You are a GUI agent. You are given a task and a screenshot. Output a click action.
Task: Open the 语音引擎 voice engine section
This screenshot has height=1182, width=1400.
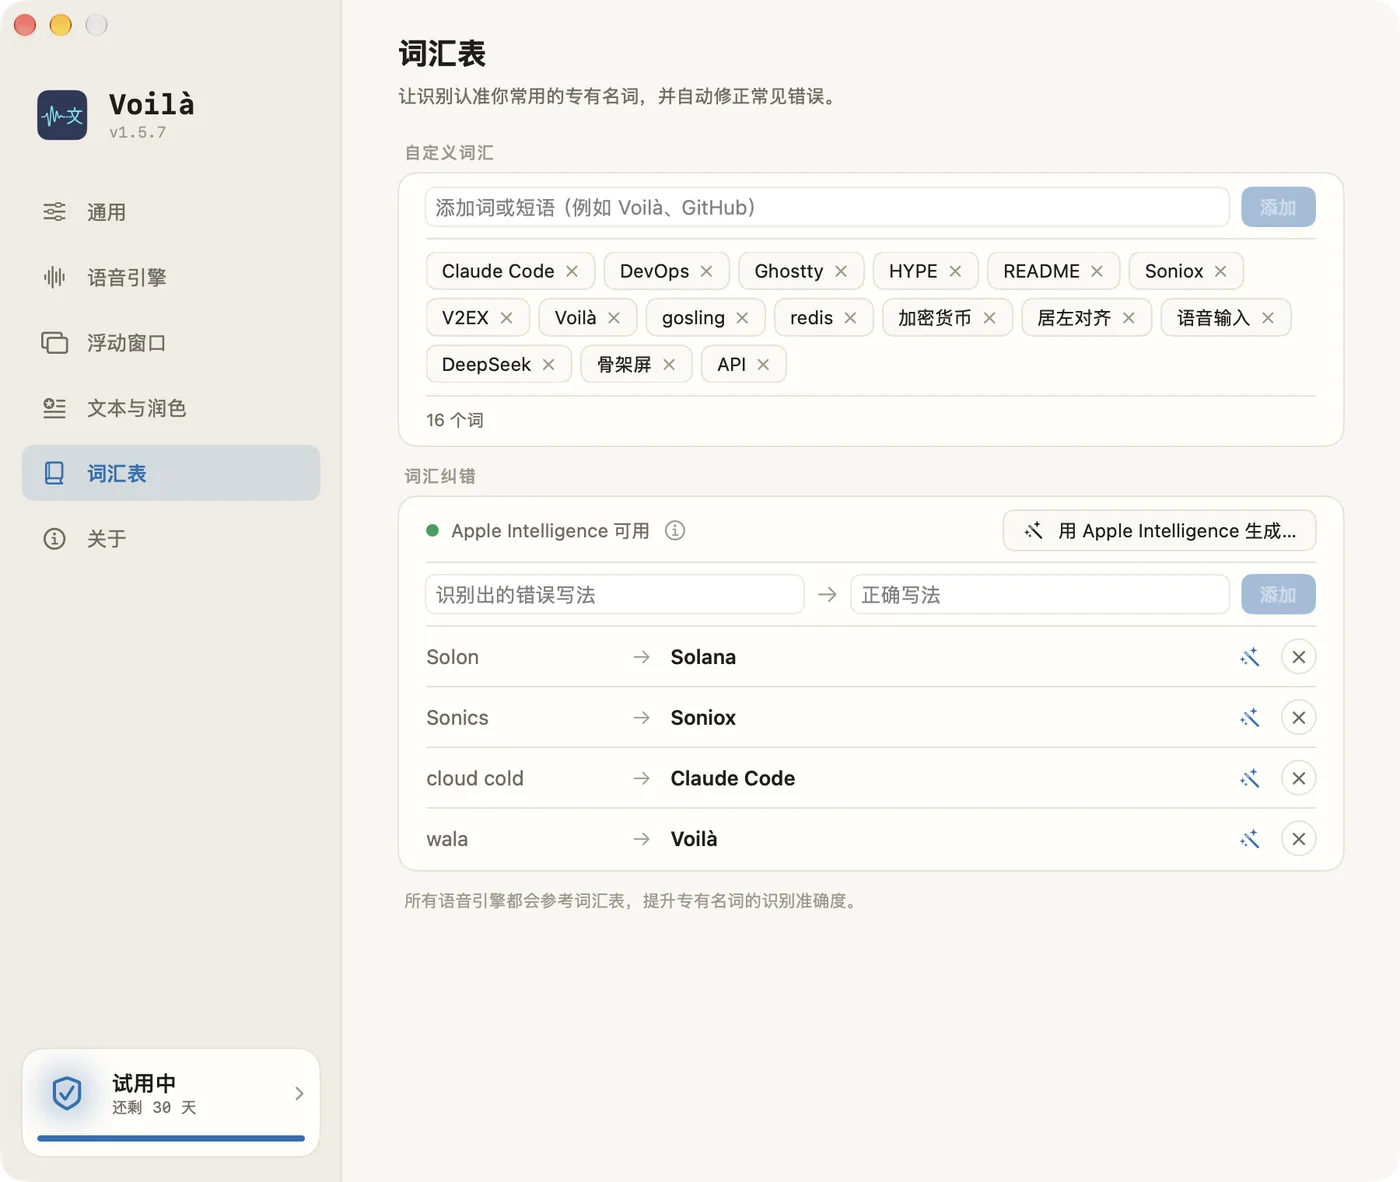pos(171,277)
